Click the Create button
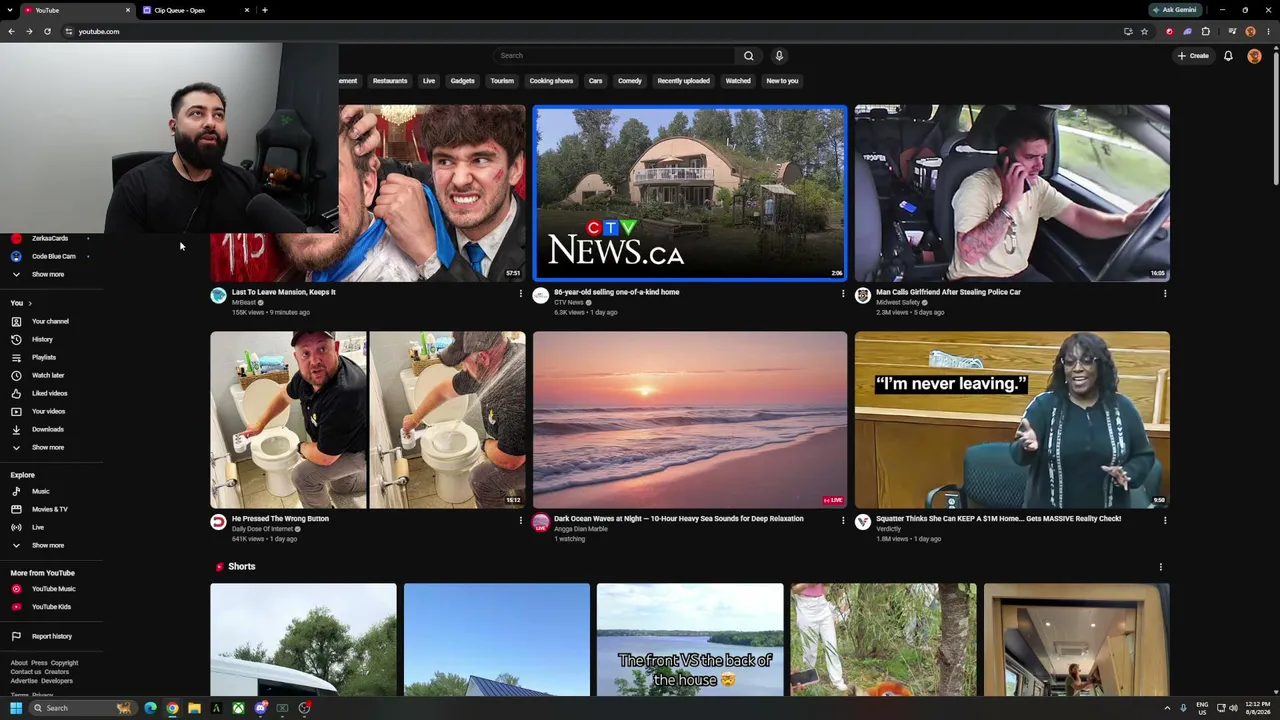Image resolution: width=1280 pixels, height=720 pixels. tap(1193, 56)
